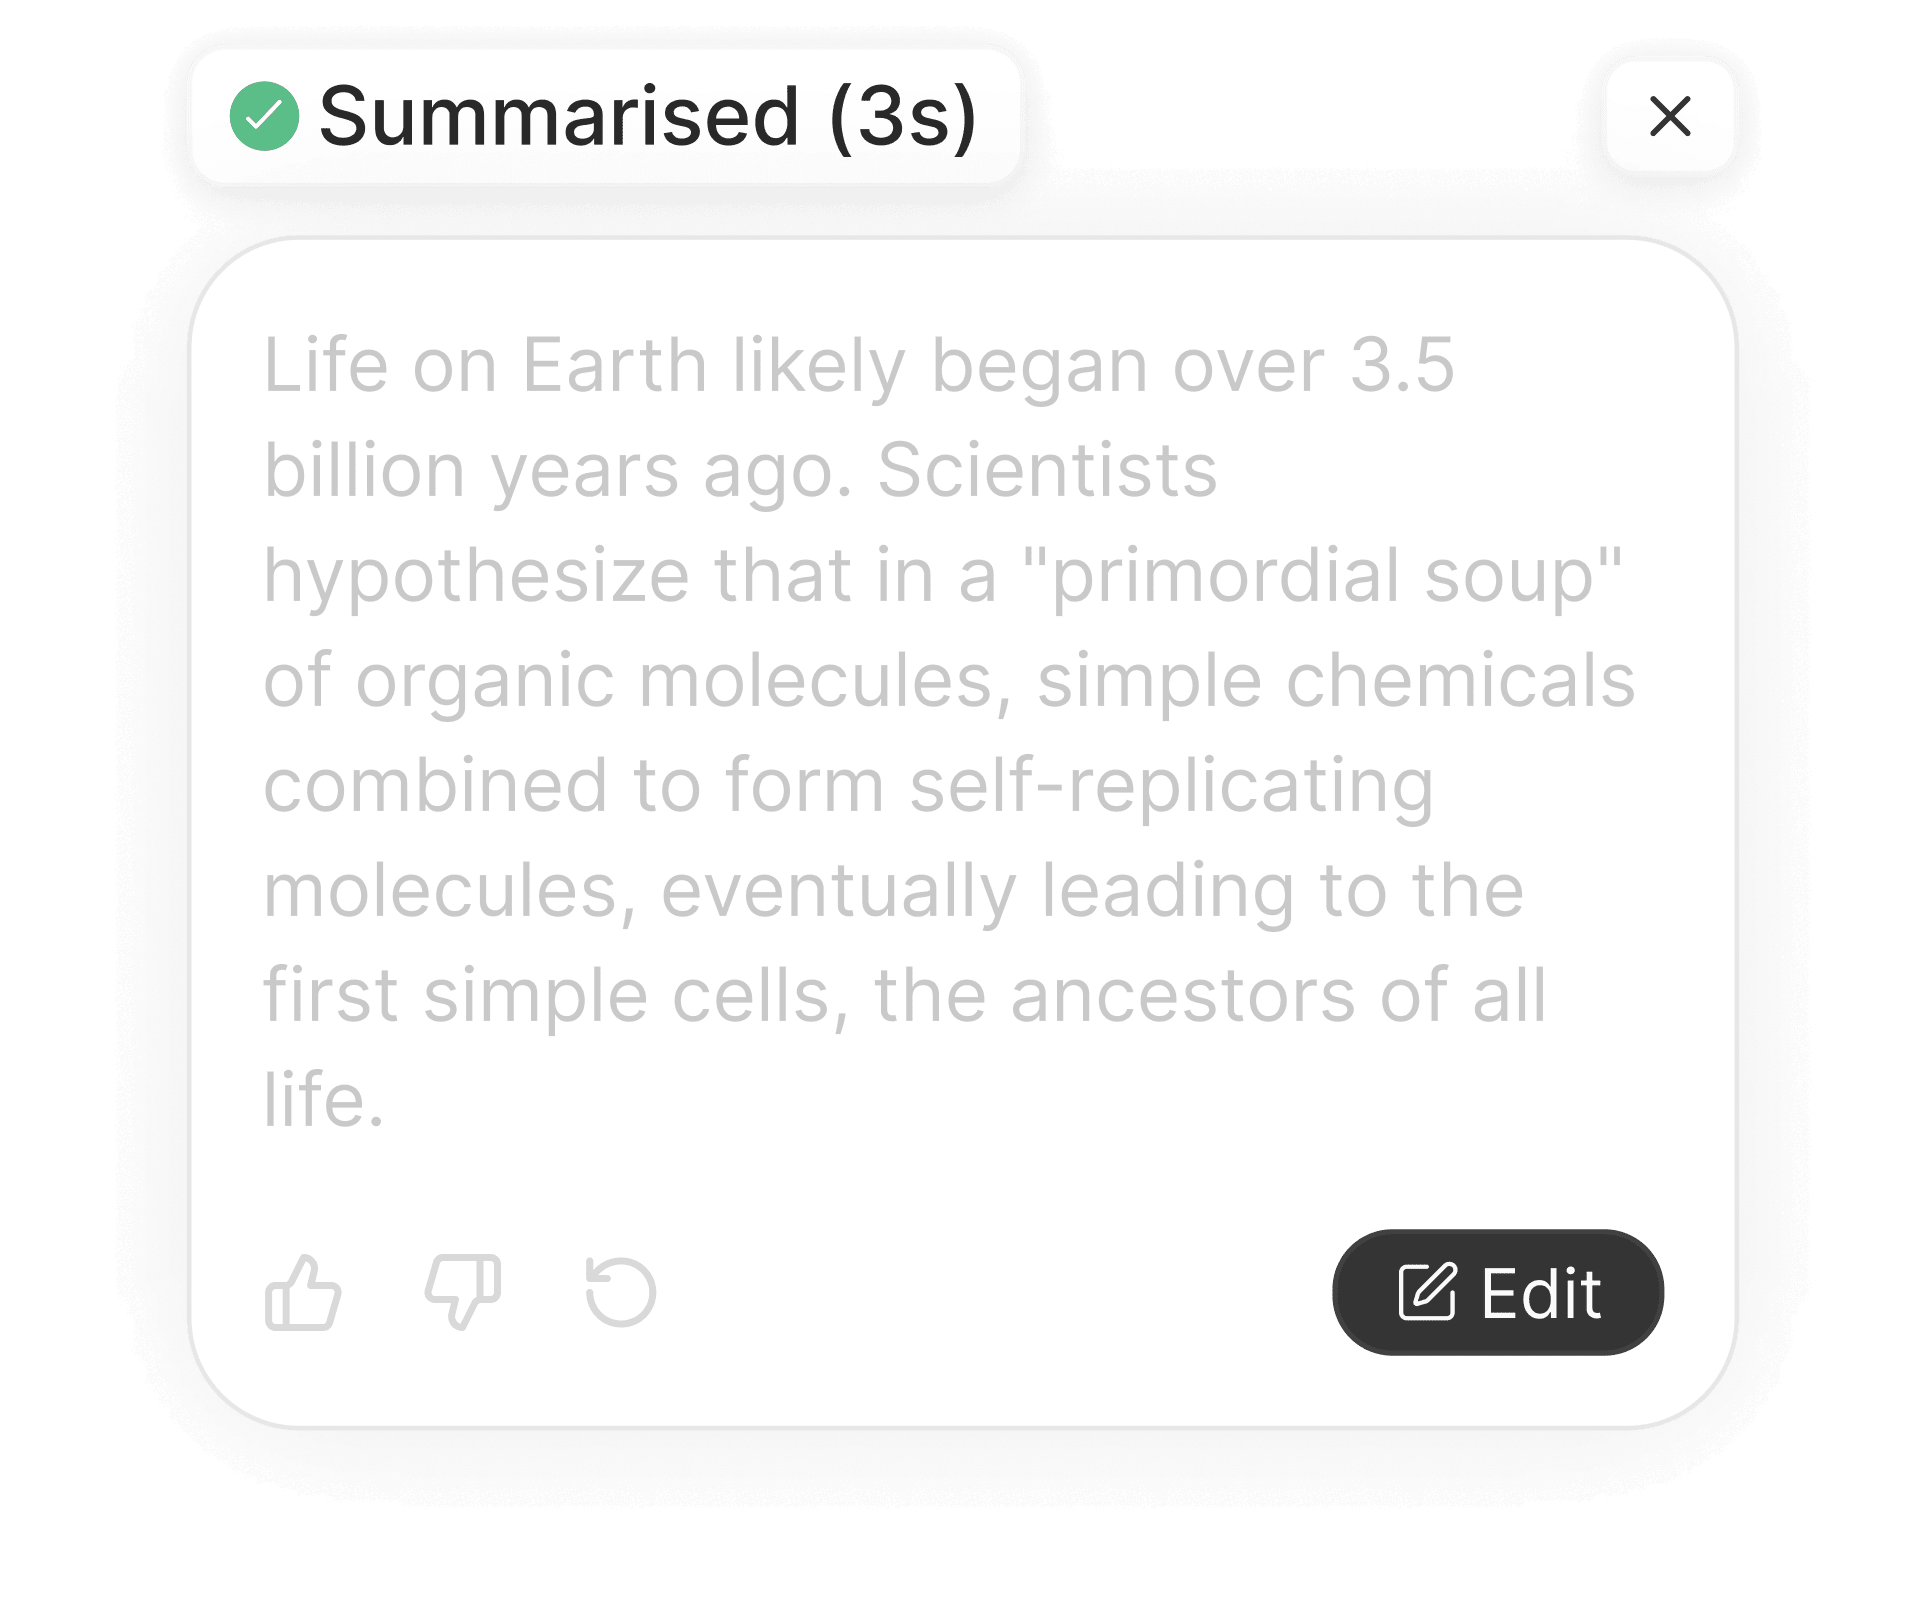
Task: Click the number "3.5" in the summary
Action: (1402, 365)
